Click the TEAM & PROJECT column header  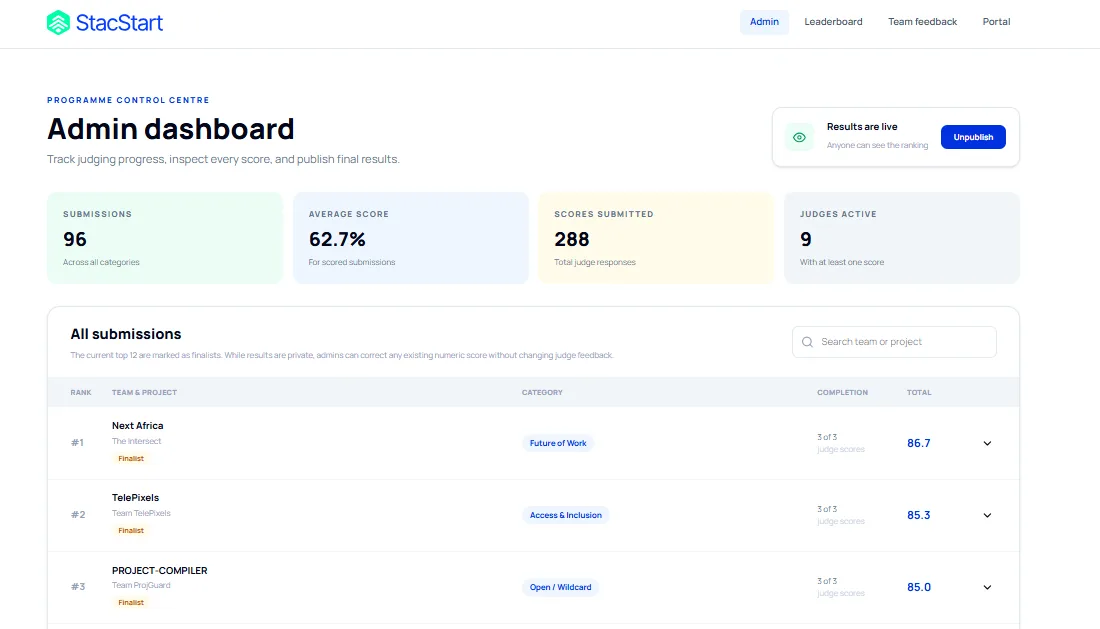[x=144, y=393]
